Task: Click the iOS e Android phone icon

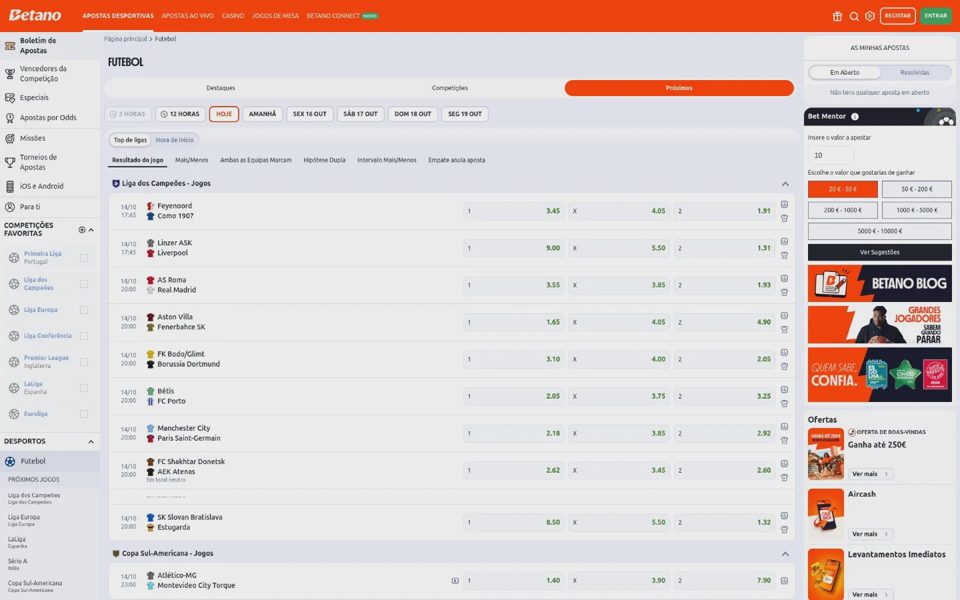Action: pyautogui.click(x=10, y=186)
